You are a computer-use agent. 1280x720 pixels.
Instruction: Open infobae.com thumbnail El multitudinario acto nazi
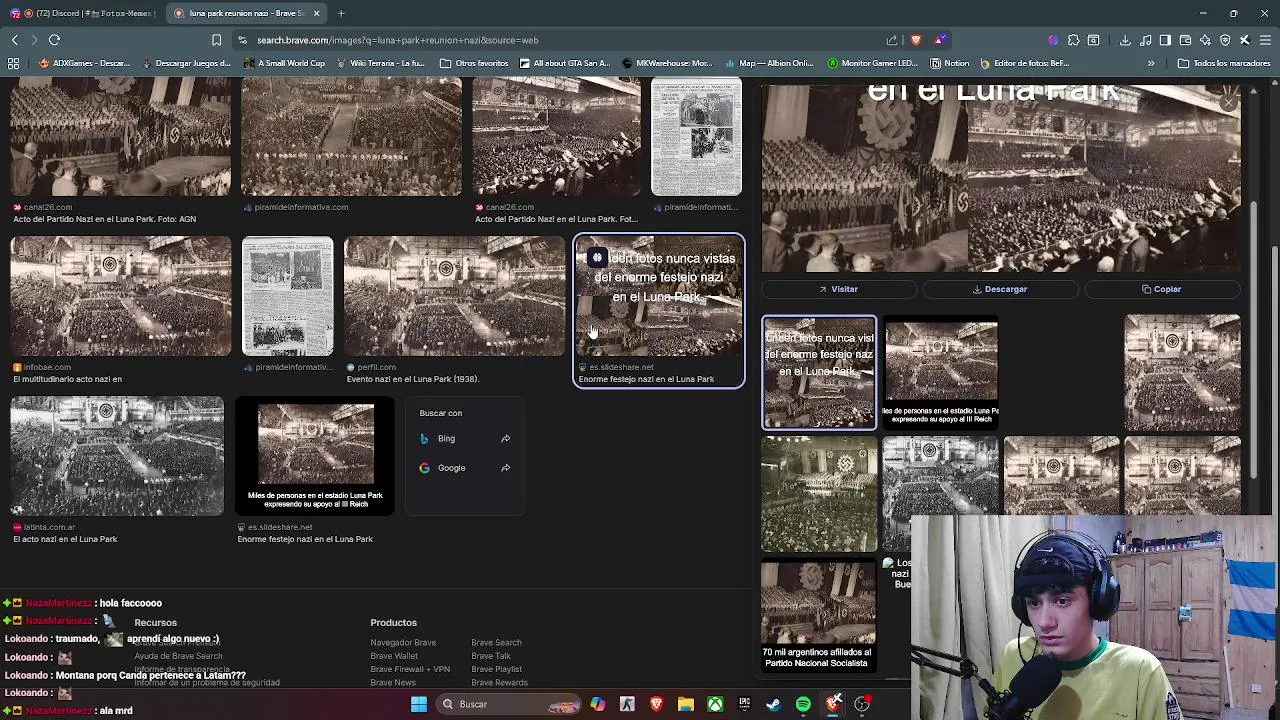click(x=120, y=296)
